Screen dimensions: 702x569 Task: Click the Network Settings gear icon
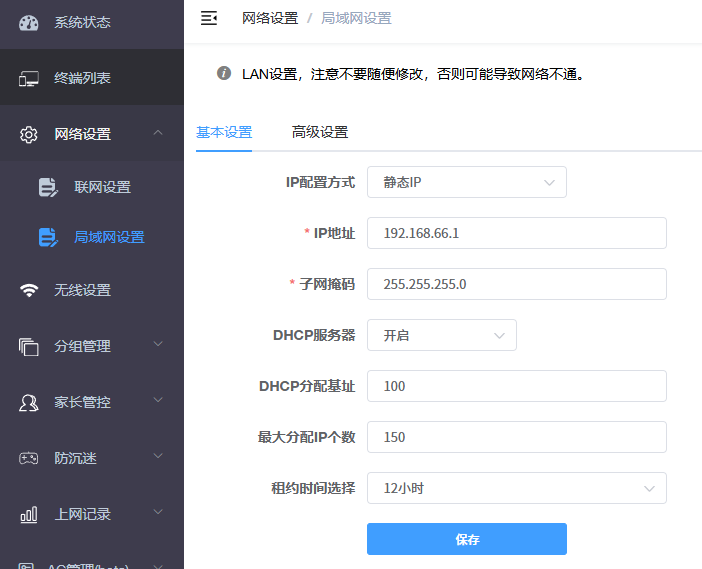(29, 134)
